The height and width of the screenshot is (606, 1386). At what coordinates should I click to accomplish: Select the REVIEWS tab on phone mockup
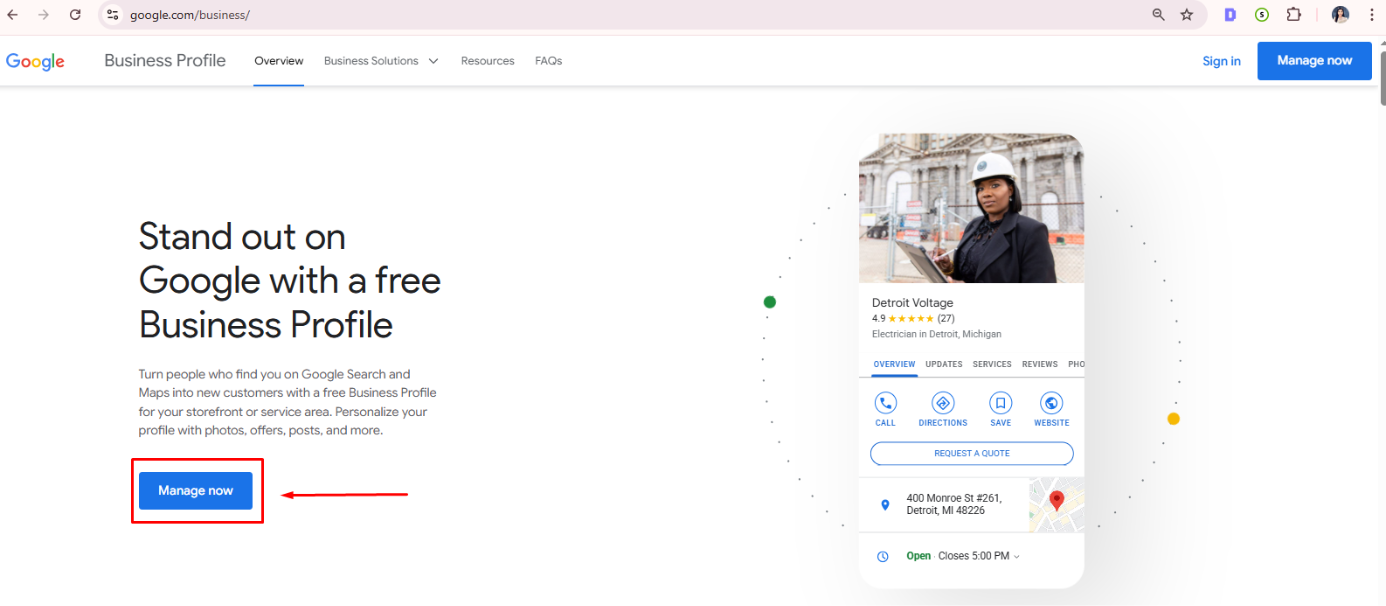[x=1040, y=364]
